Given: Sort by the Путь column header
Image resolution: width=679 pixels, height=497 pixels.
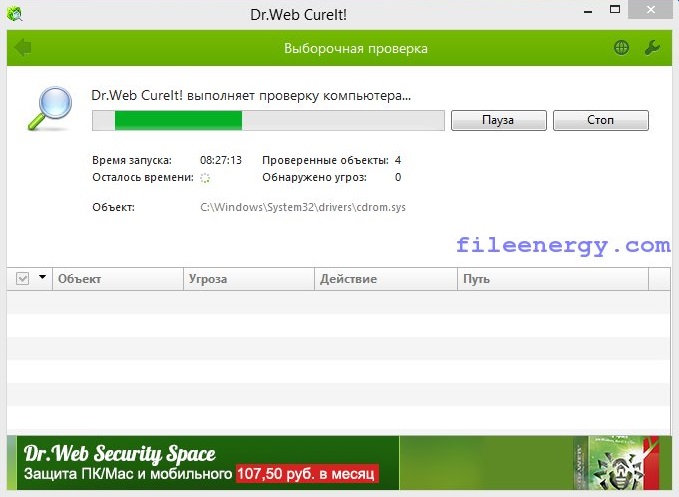Looking at the screenshot, I should pos(553,279).
